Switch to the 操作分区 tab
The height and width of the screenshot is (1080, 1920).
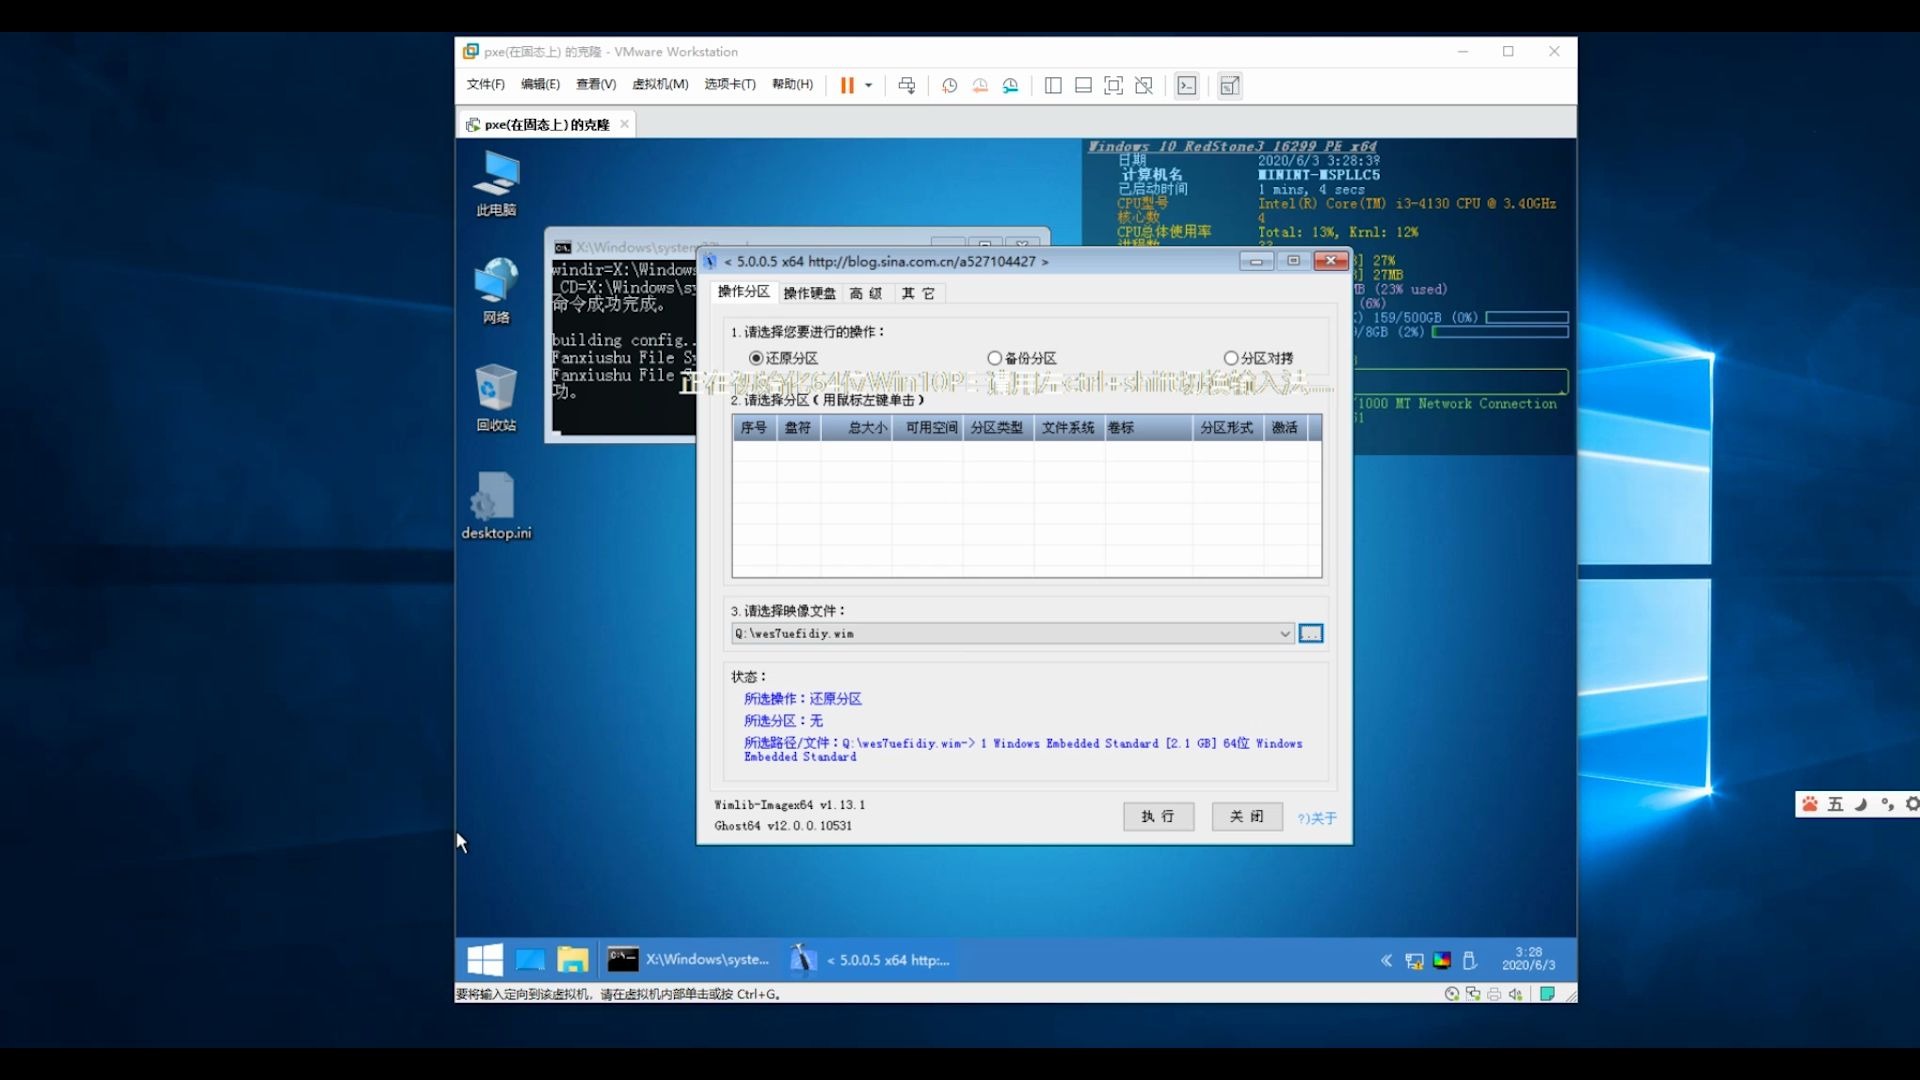pyautogui.click(x=743, y=292)
